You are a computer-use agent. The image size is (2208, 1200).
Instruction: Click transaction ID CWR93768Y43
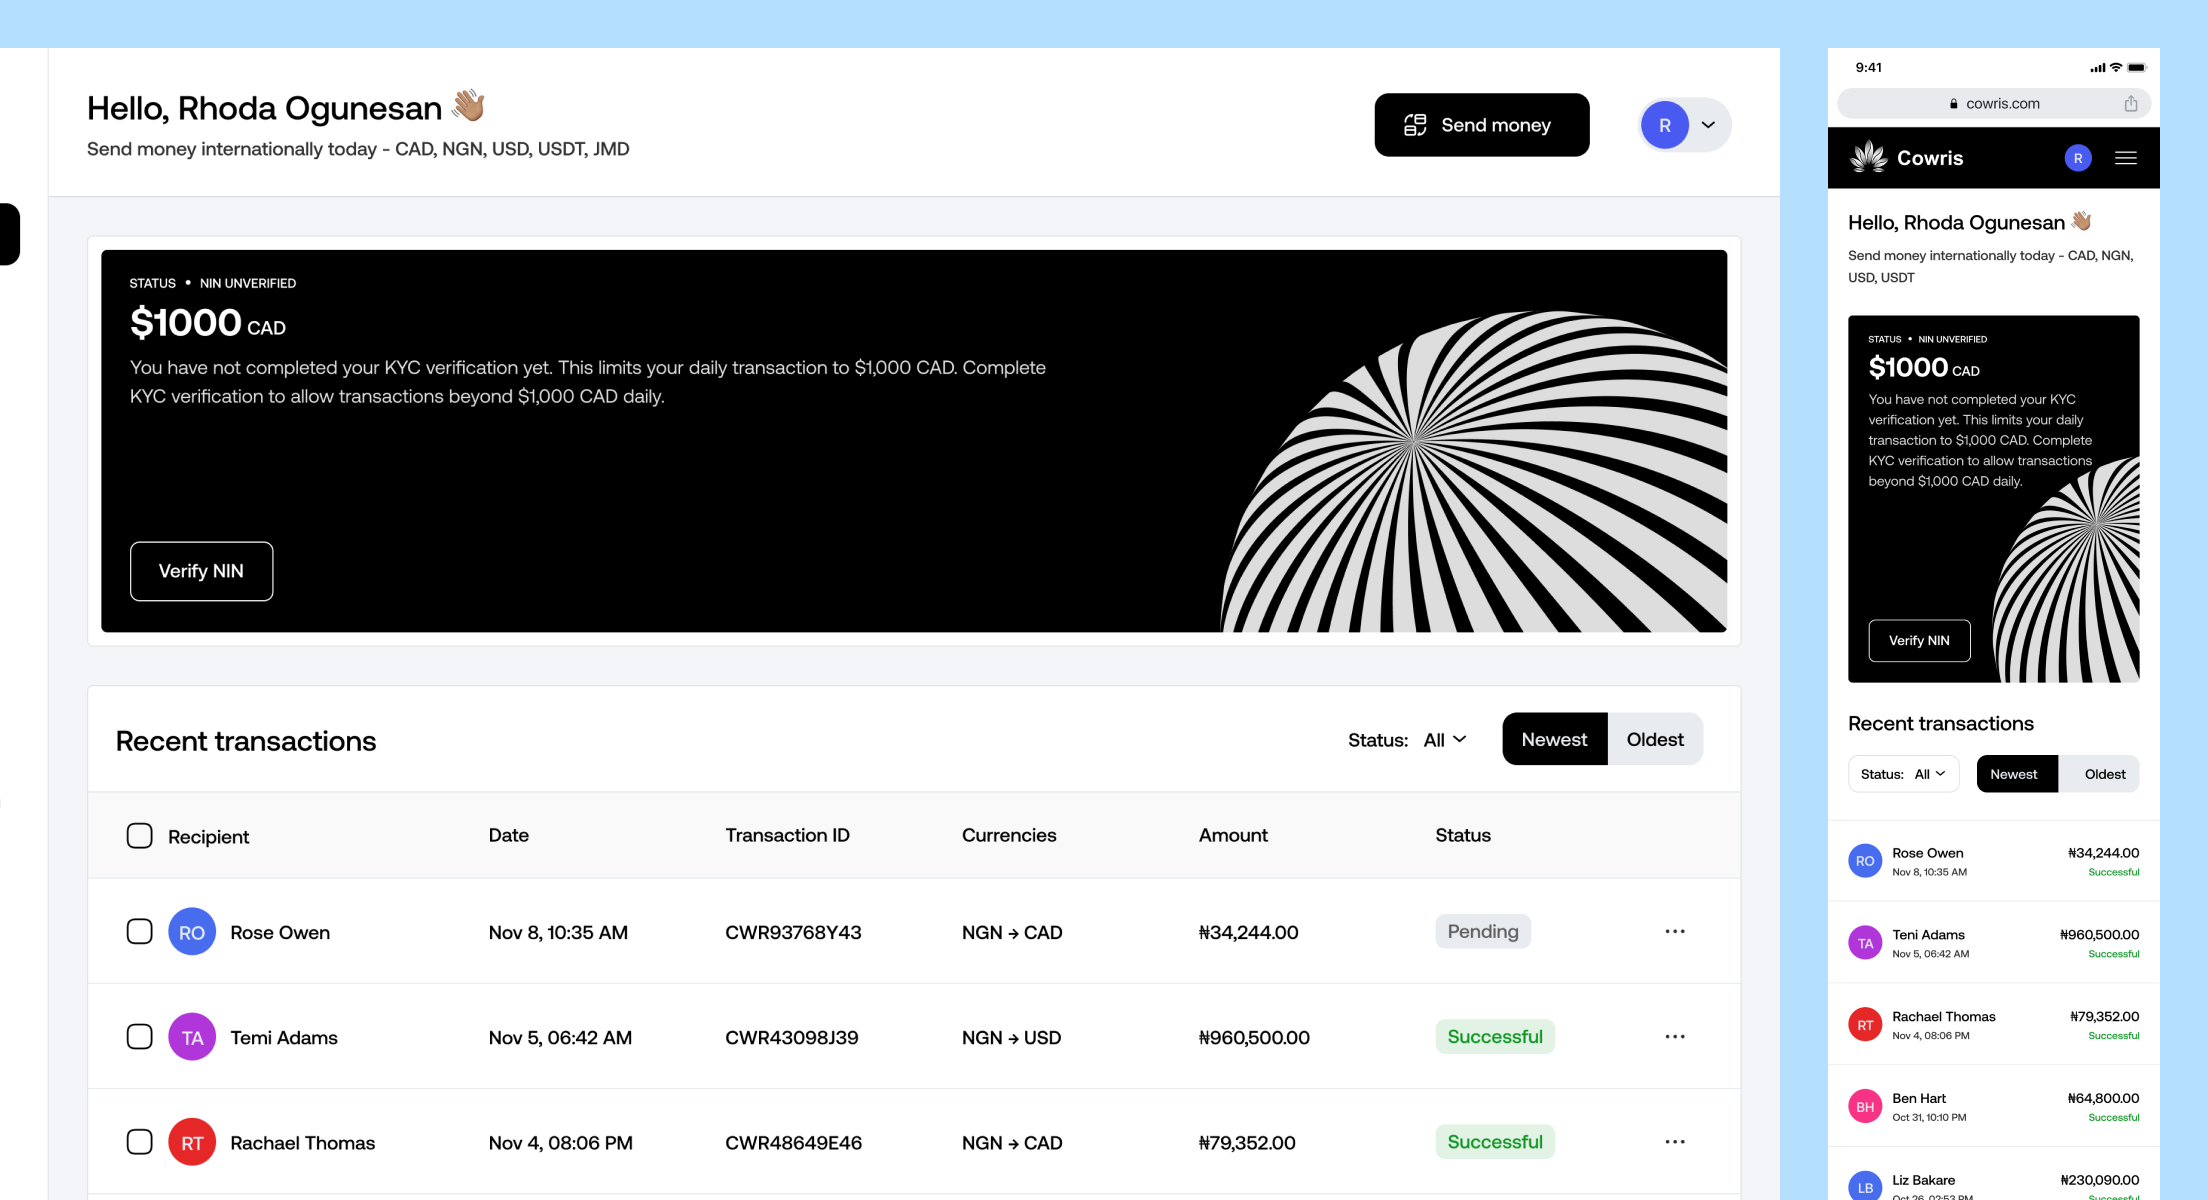[x=793, y=932]
